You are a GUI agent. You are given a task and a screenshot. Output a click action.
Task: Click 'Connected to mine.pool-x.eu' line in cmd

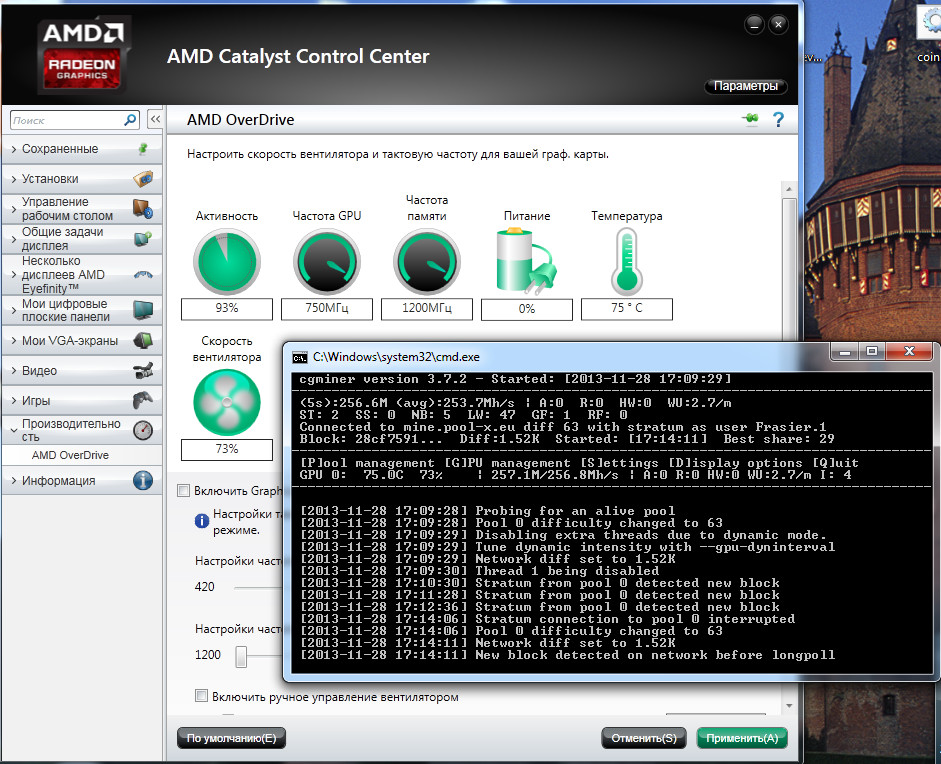point(562,427)
